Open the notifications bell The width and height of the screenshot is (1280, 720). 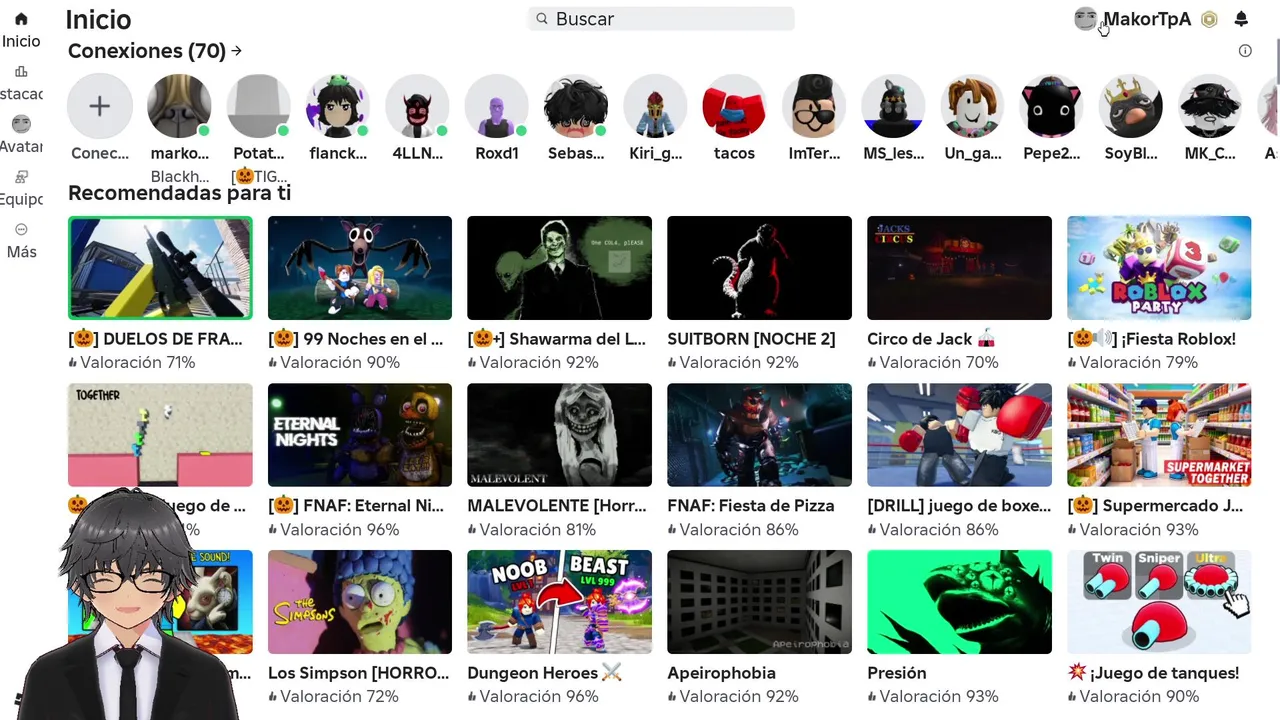point(1241,19)
